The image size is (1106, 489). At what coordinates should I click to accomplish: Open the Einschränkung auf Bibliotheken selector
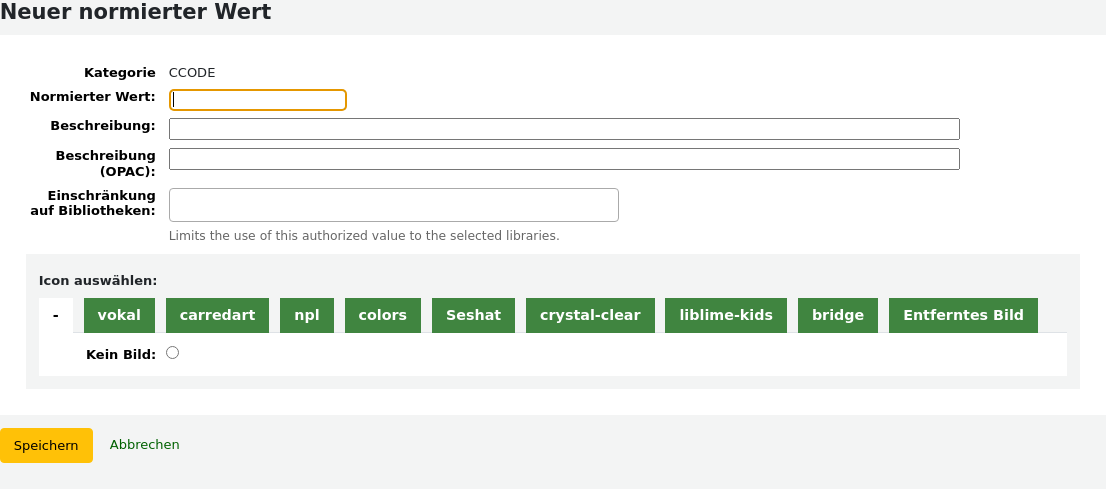(394, 205)
